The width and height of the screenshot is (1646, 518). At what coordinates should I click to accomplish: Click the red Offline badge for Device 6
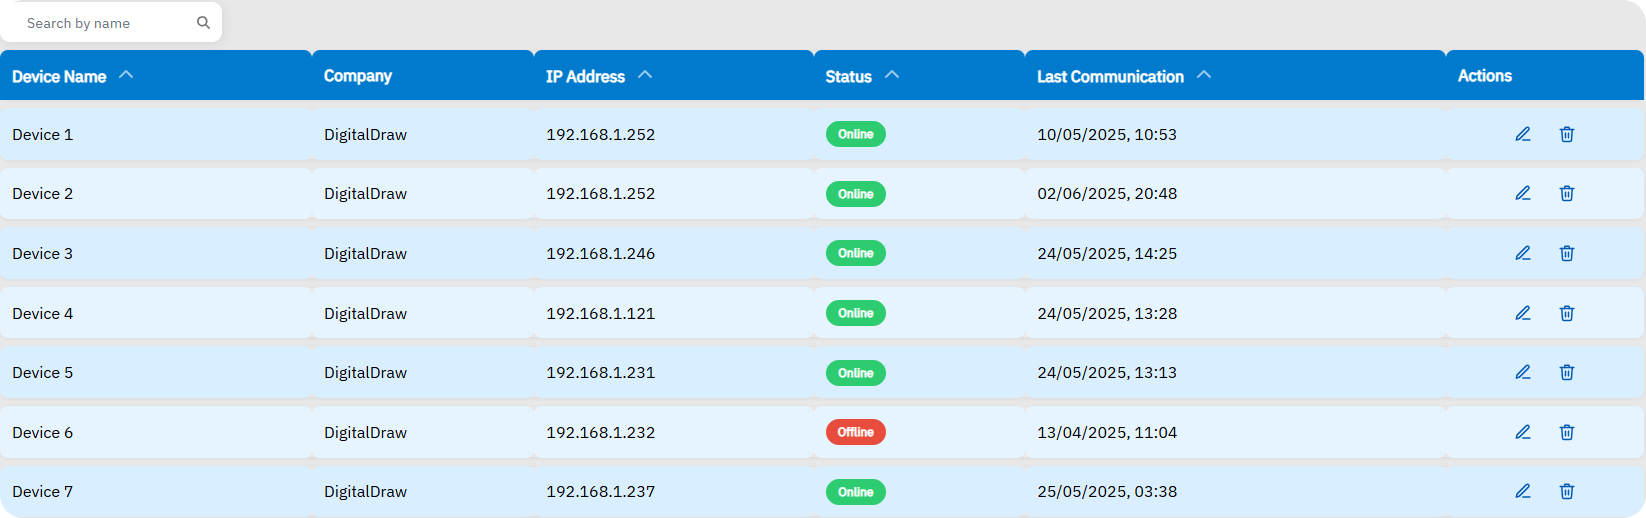coord(855,432)
